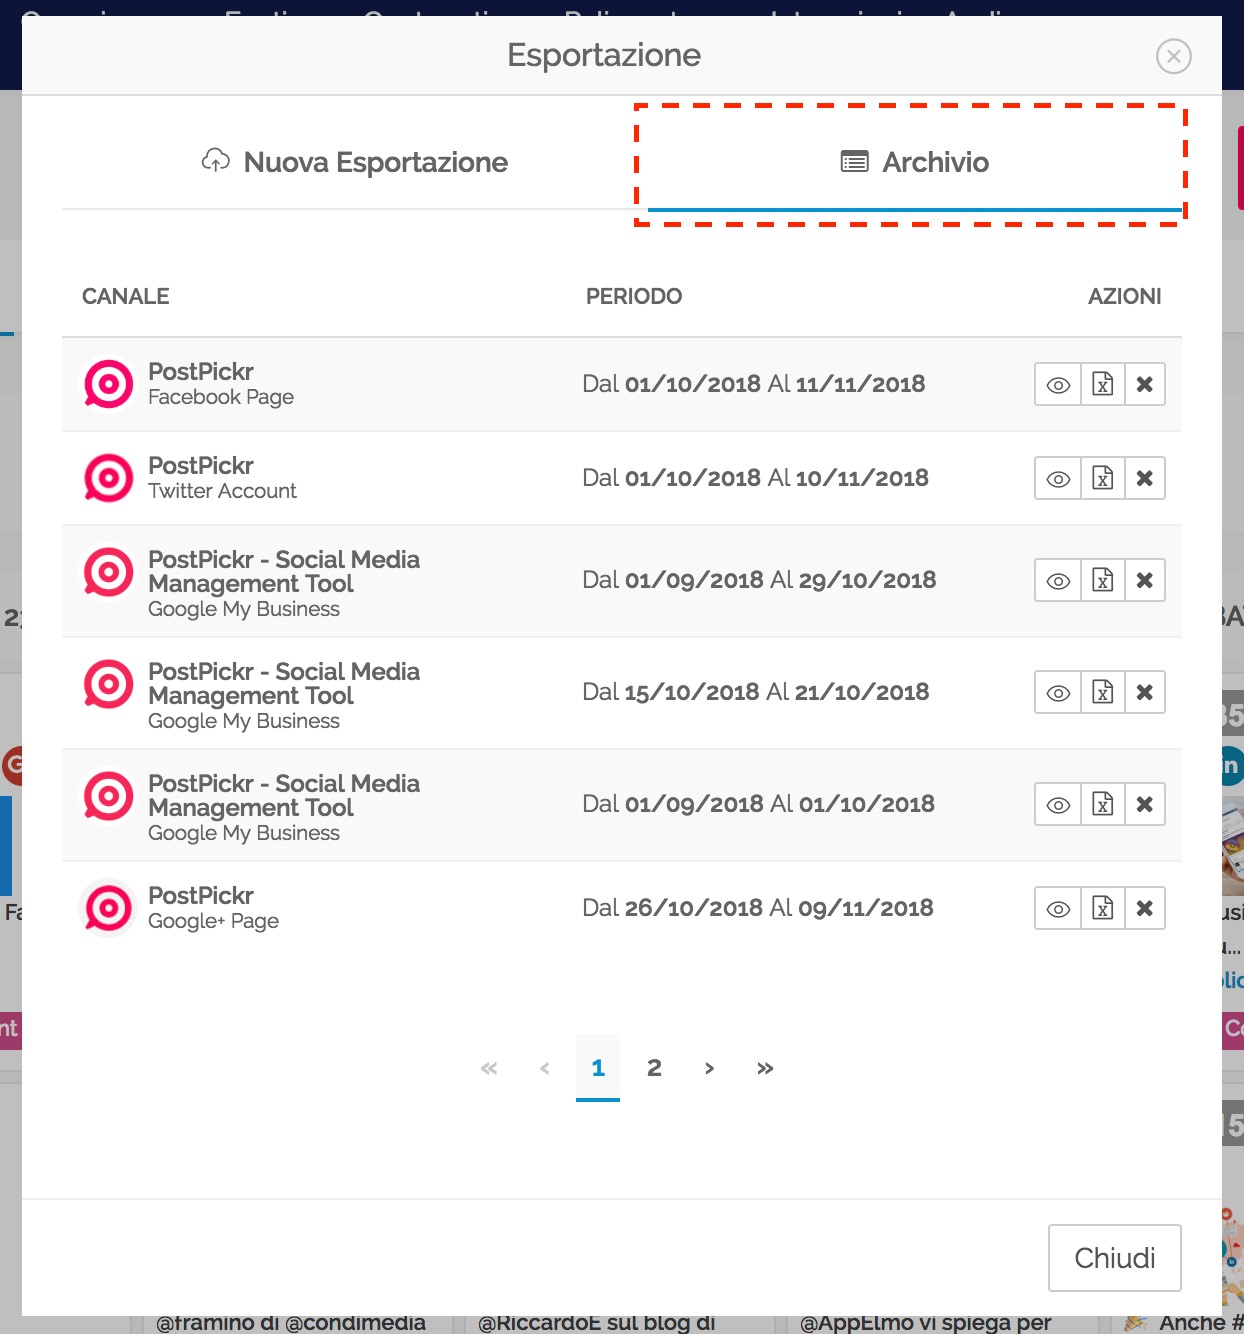View the Google+ Page export report
The height and width of the screenshot is (1334, 1244).
(1058, 909)
